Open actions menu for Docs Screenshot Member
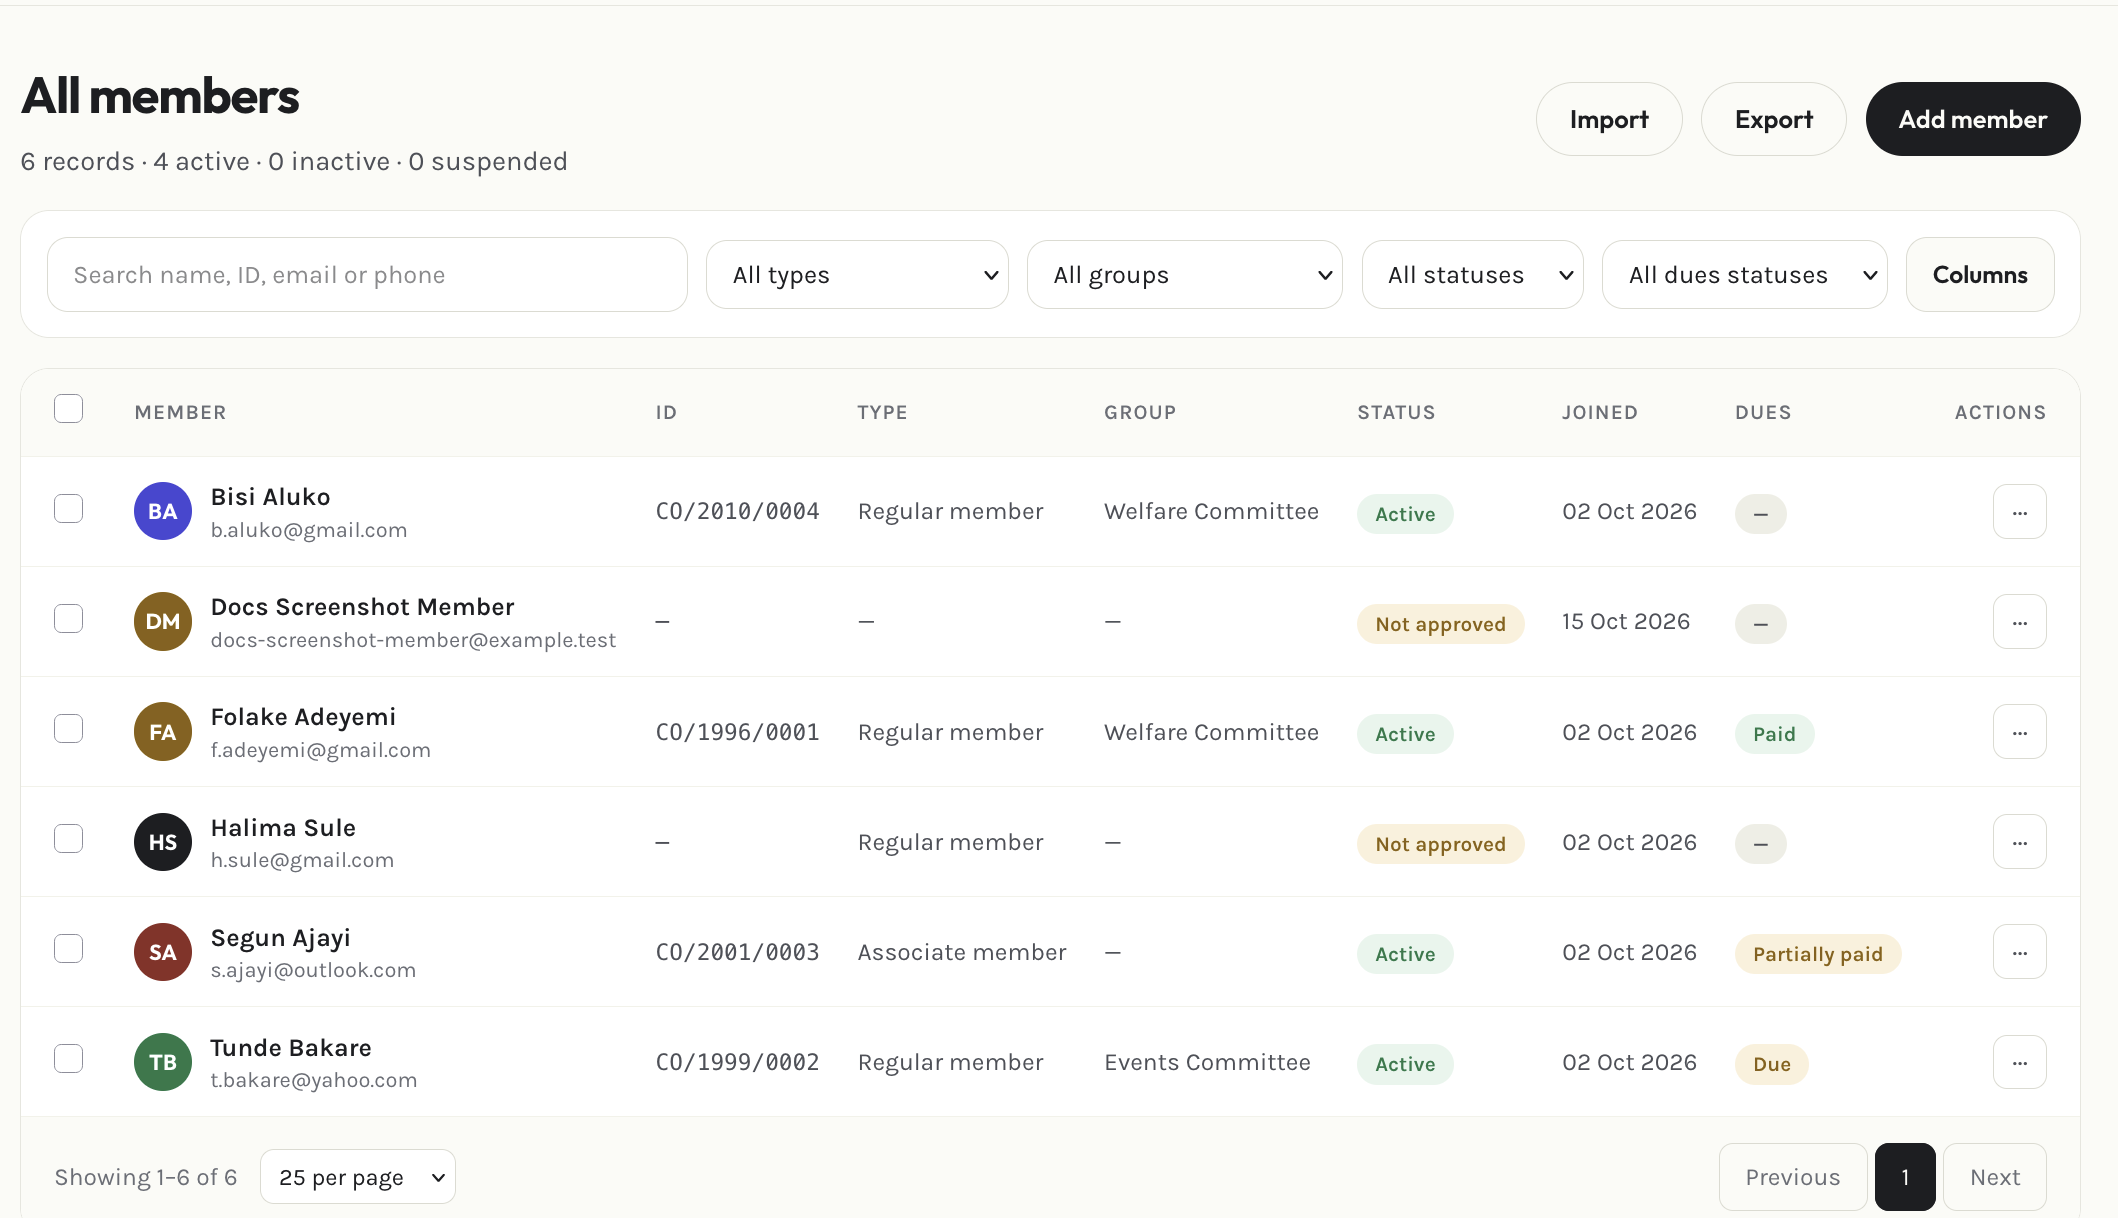The height and width of the screenshot is (1218, 2118). tap(2019, 622)
